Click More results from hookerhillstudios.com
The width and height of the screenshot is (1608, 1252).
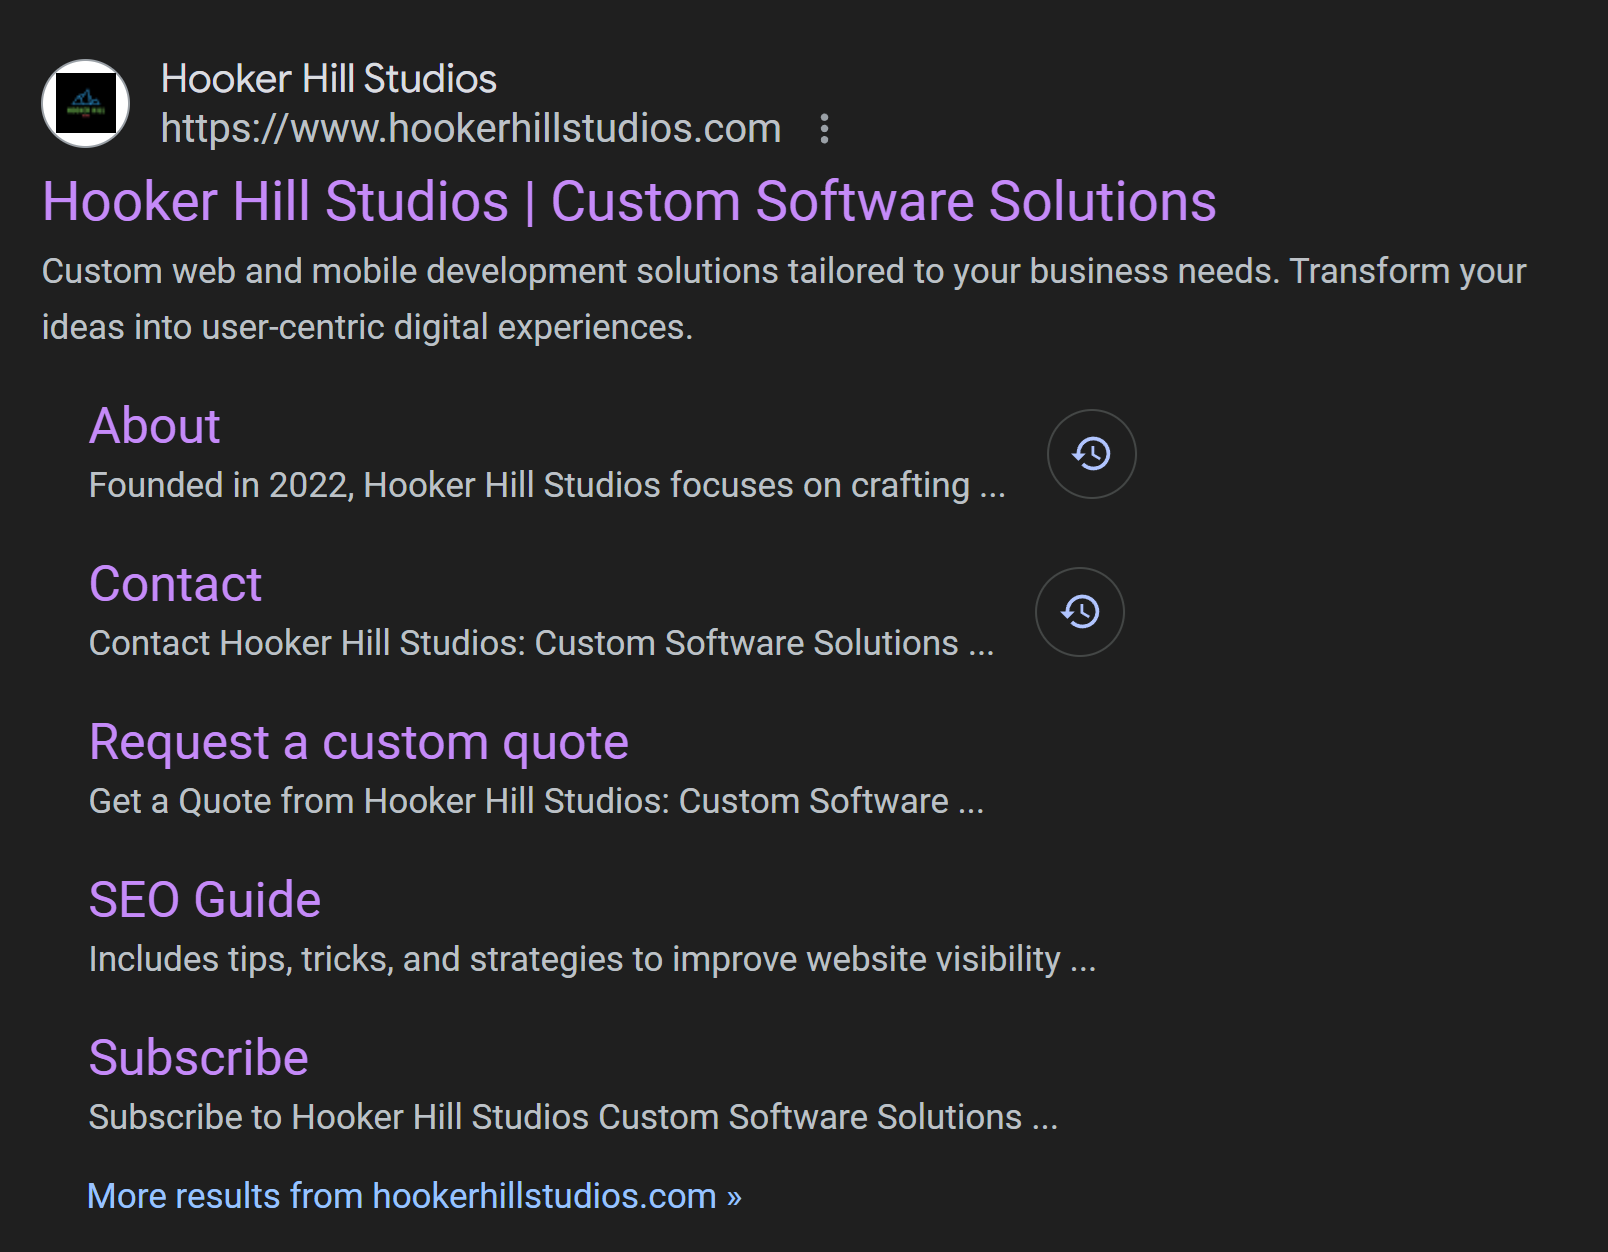click(x=414, y=1196)
